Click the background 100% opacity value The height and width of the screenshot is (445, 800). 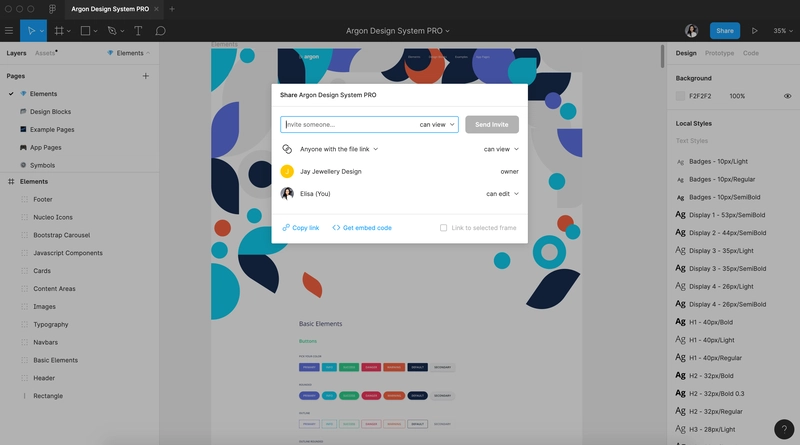pos(737,96)
